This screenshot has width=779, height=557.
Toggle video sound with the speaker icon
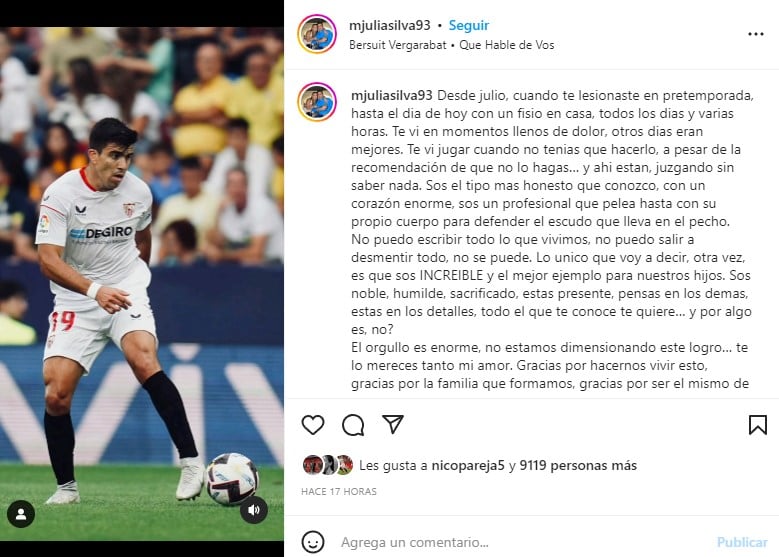pyautogui.click(x=254, y=510)
